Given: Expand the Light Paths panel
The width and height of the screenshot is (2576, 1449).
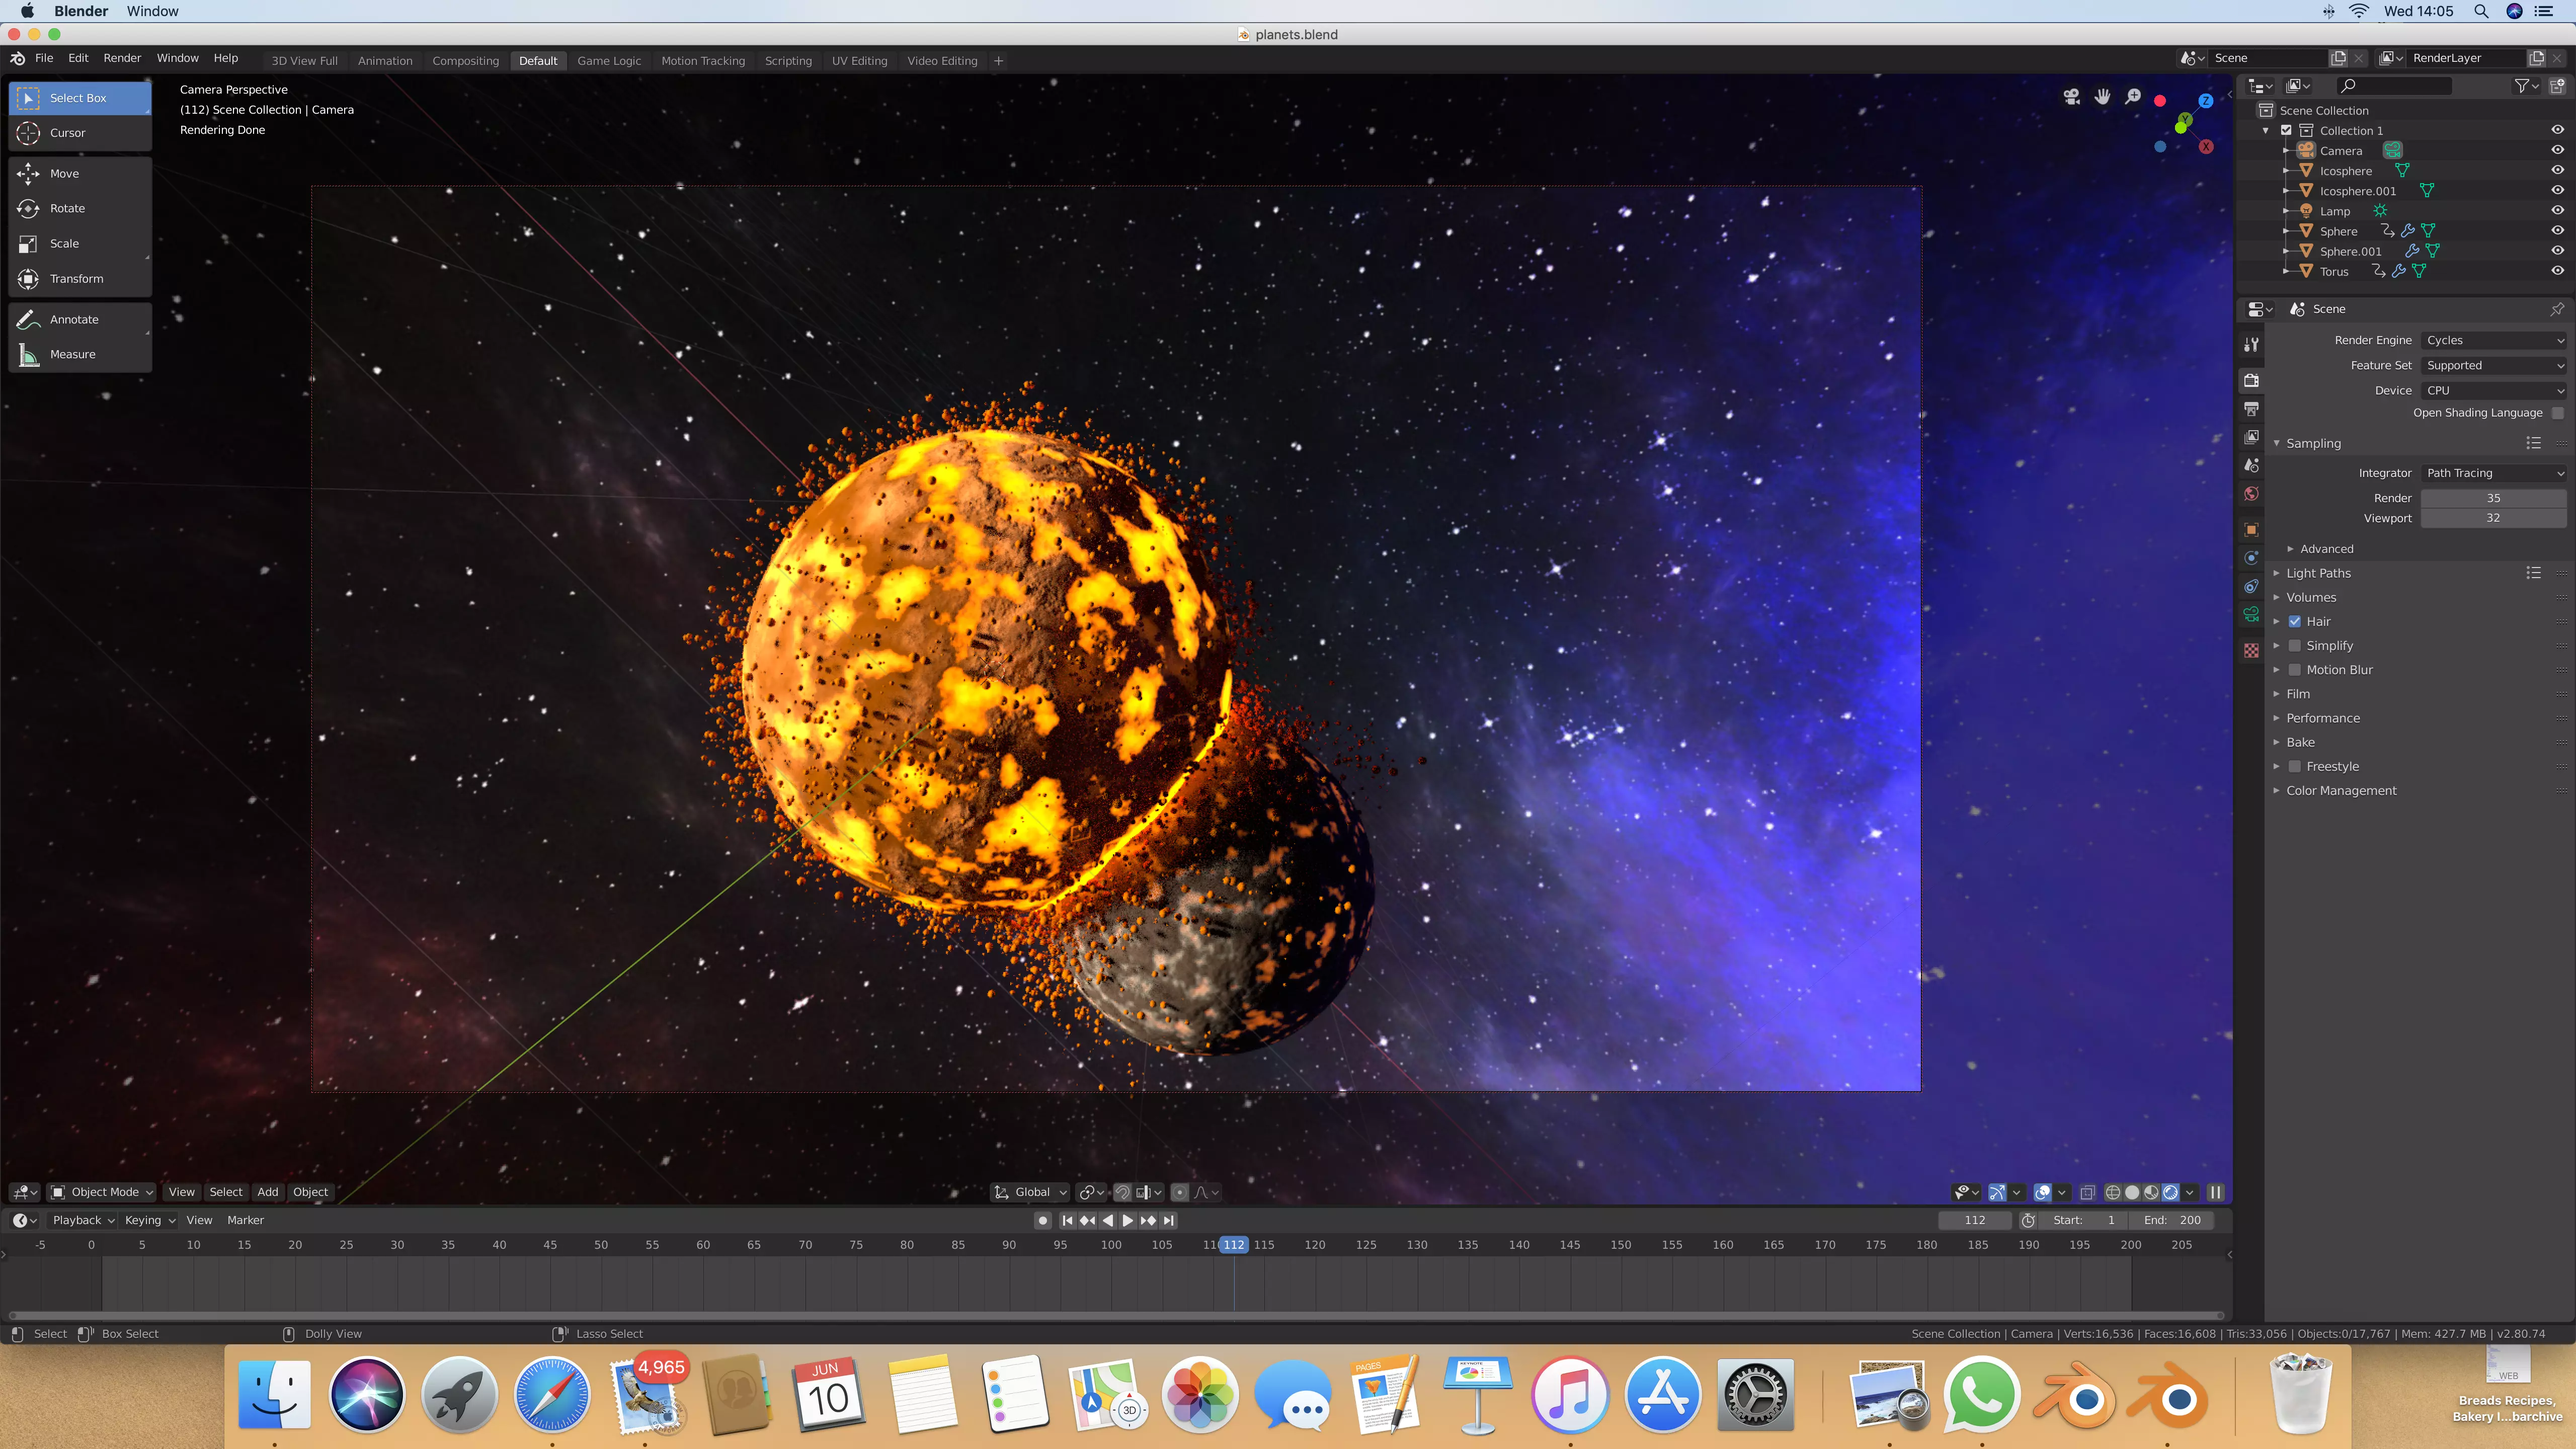Looking at the screenshot, I should point(2318,574).
